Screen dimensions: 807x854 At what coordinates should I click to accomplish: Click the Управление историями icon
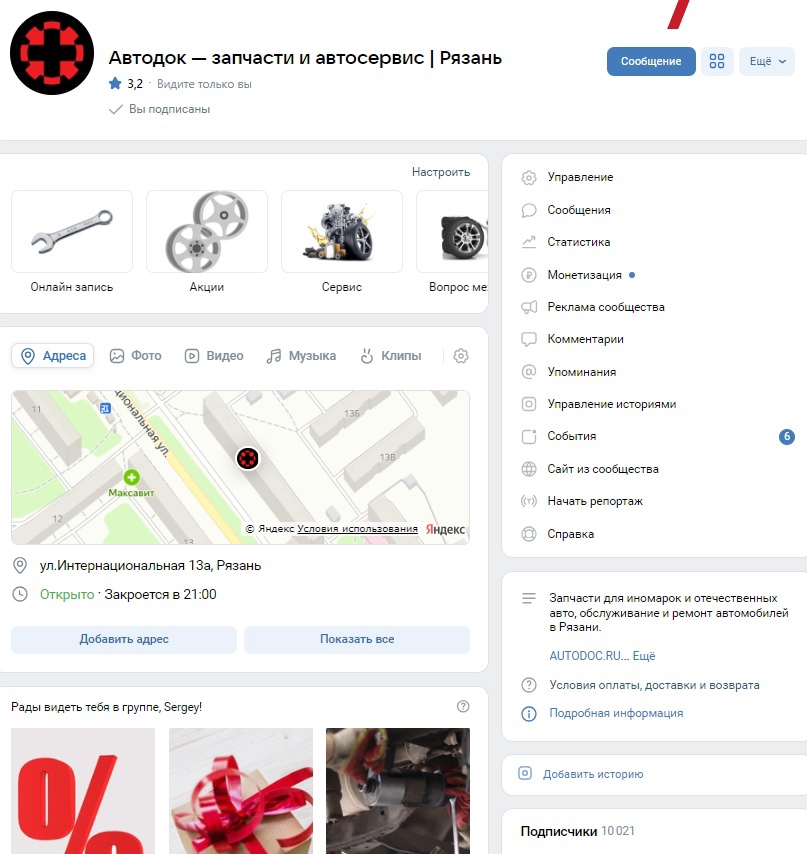click(x=529, y=404)
